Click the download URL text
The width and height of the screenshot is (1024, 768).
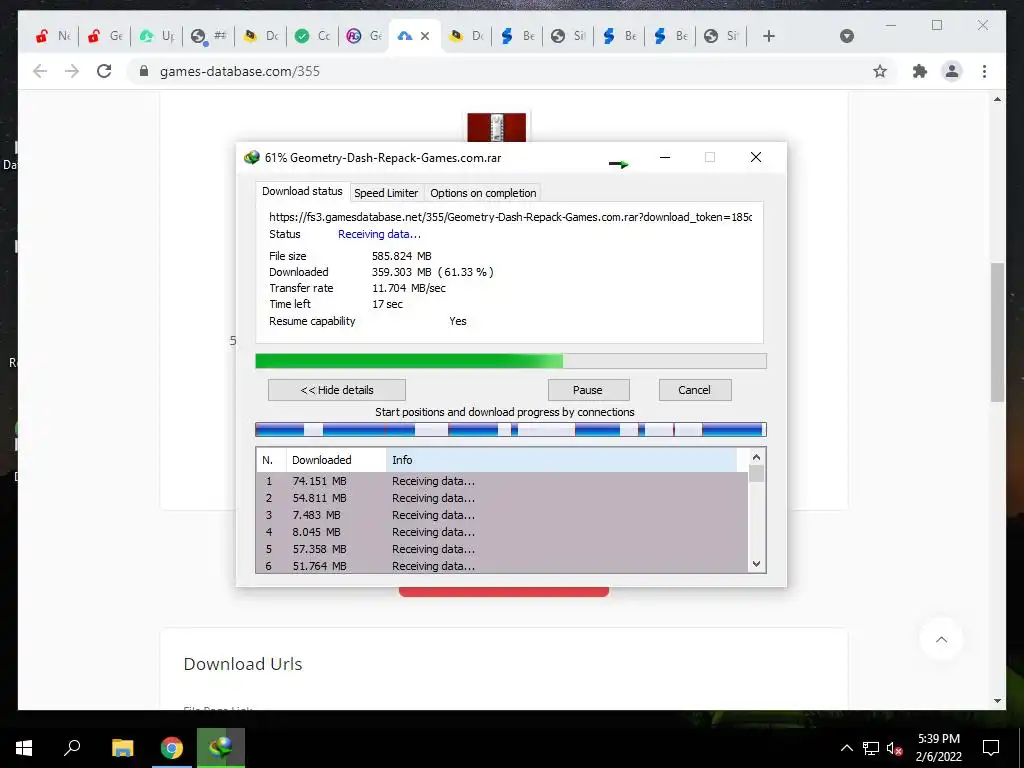point(511,217)
